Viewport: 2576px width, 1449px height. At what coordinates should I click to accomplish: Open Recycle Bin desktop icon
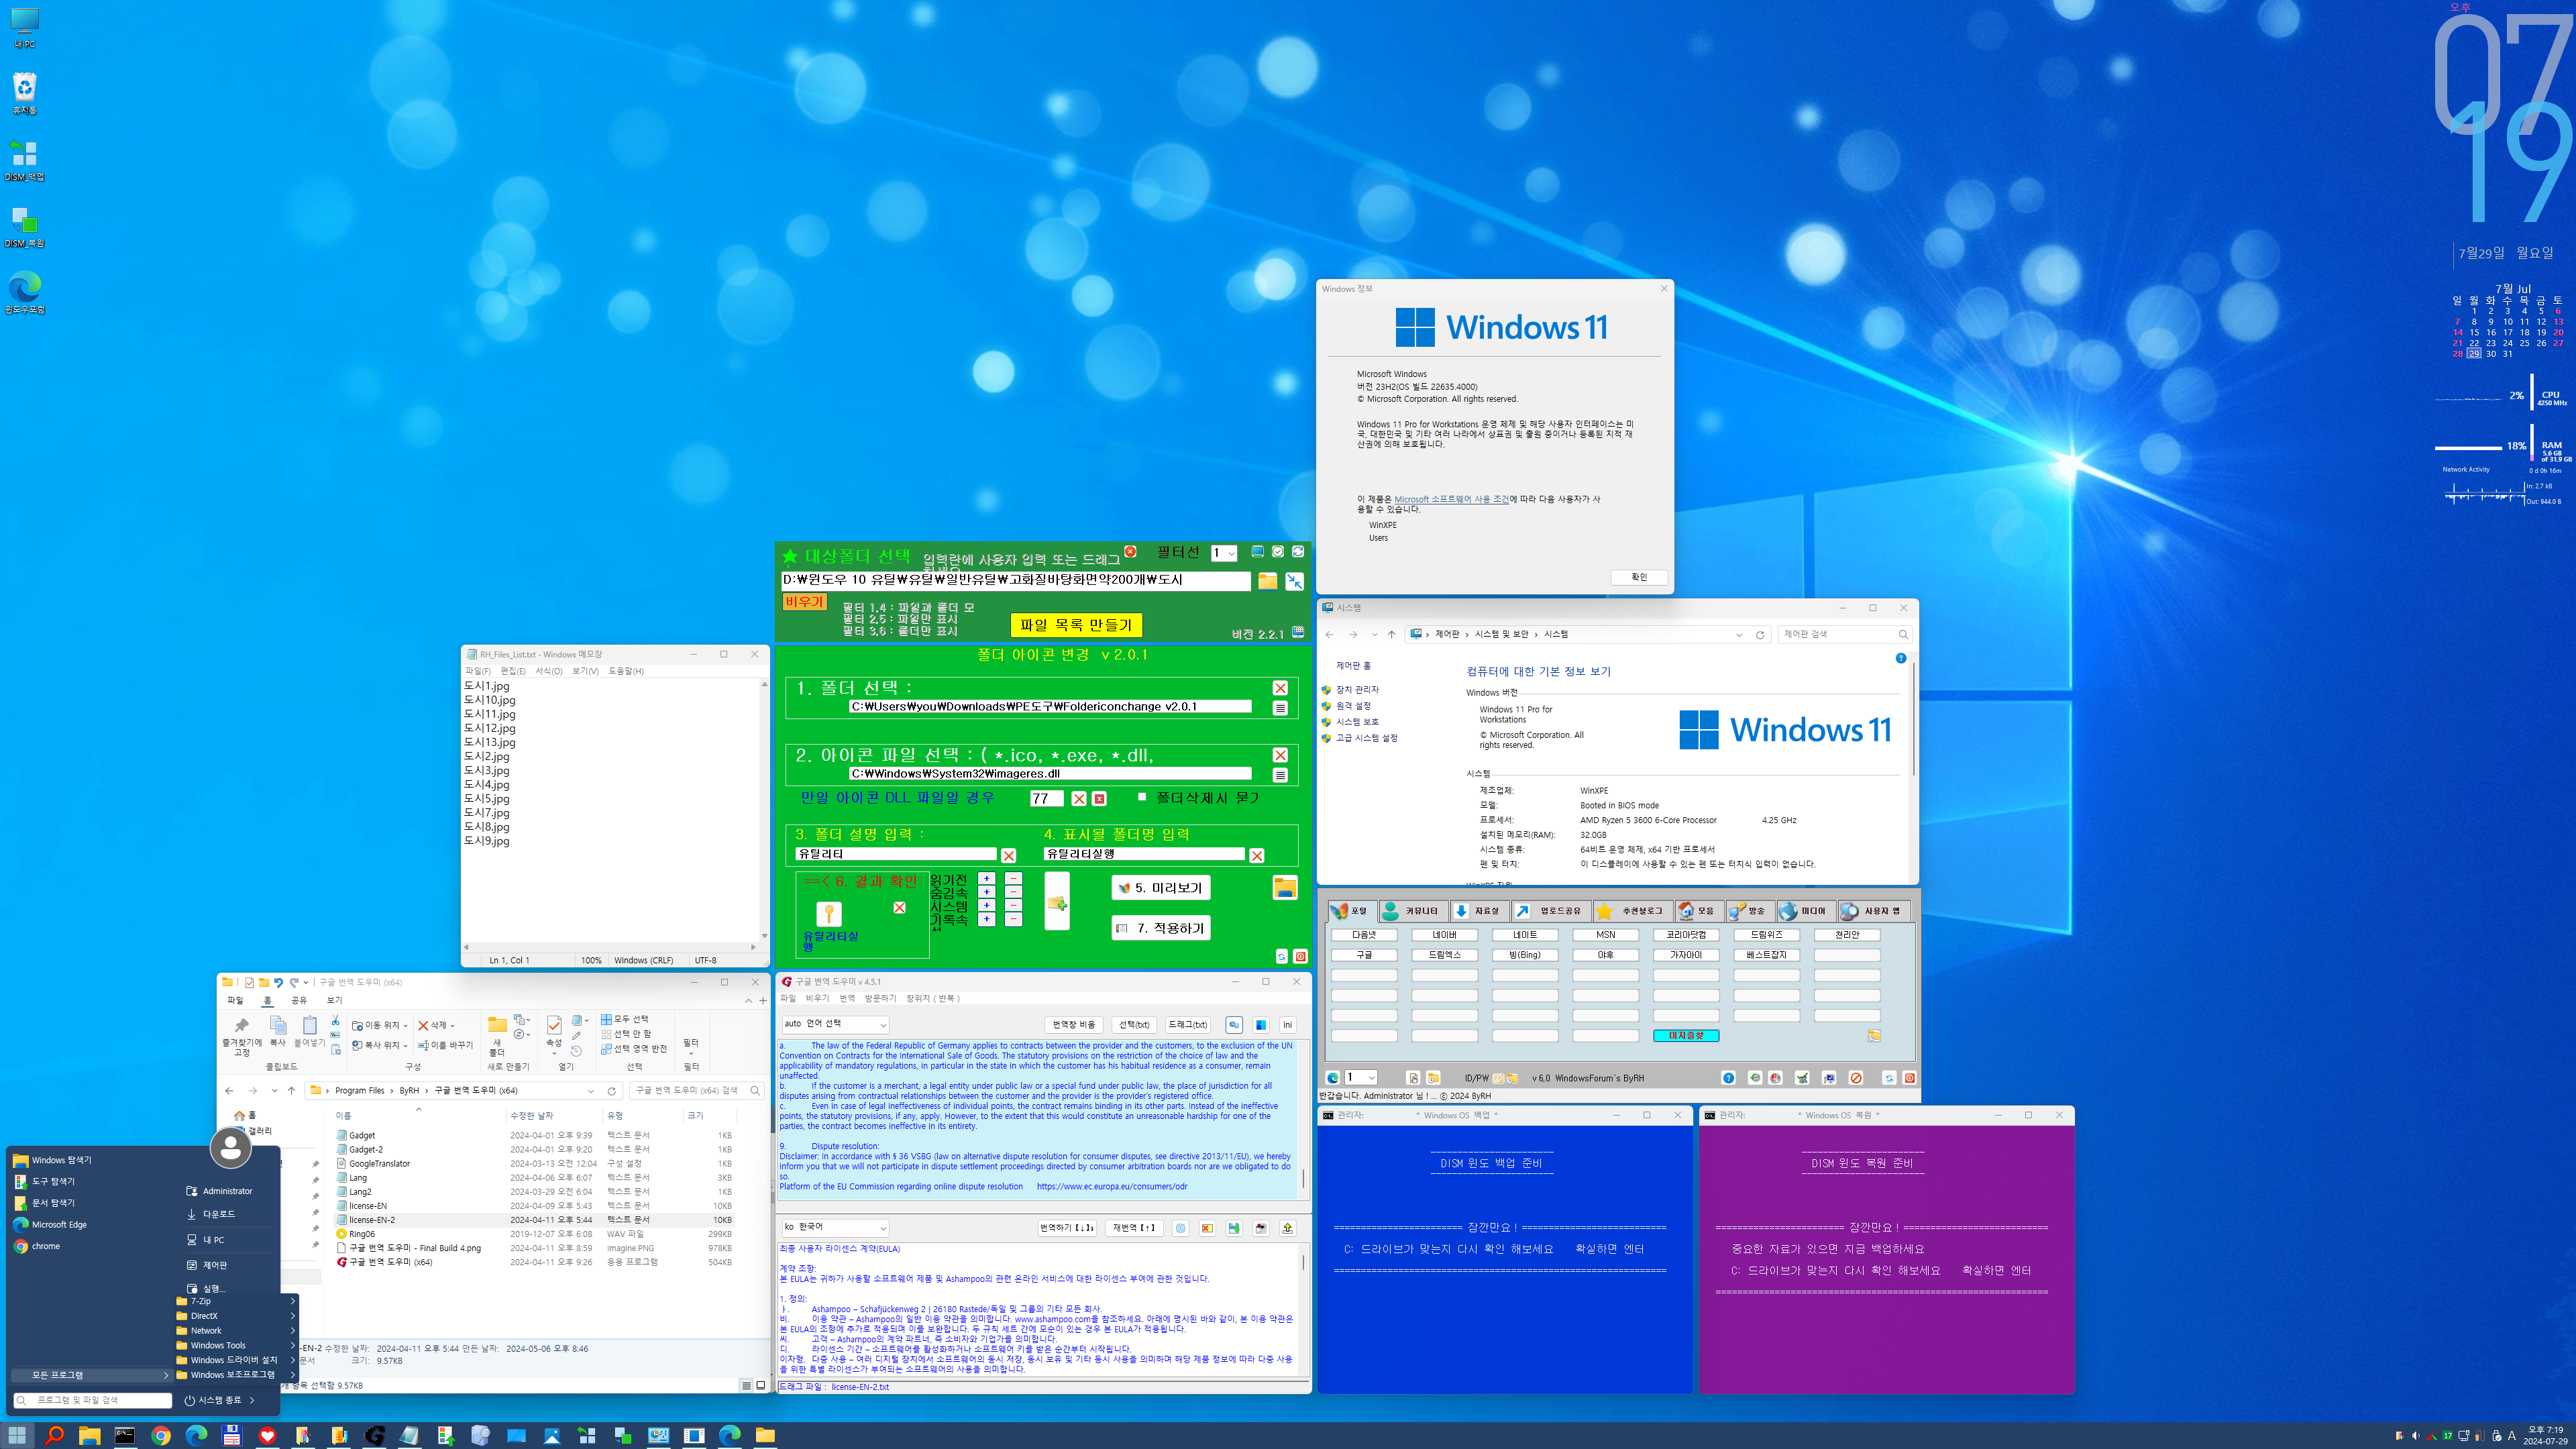coord(24,93)
